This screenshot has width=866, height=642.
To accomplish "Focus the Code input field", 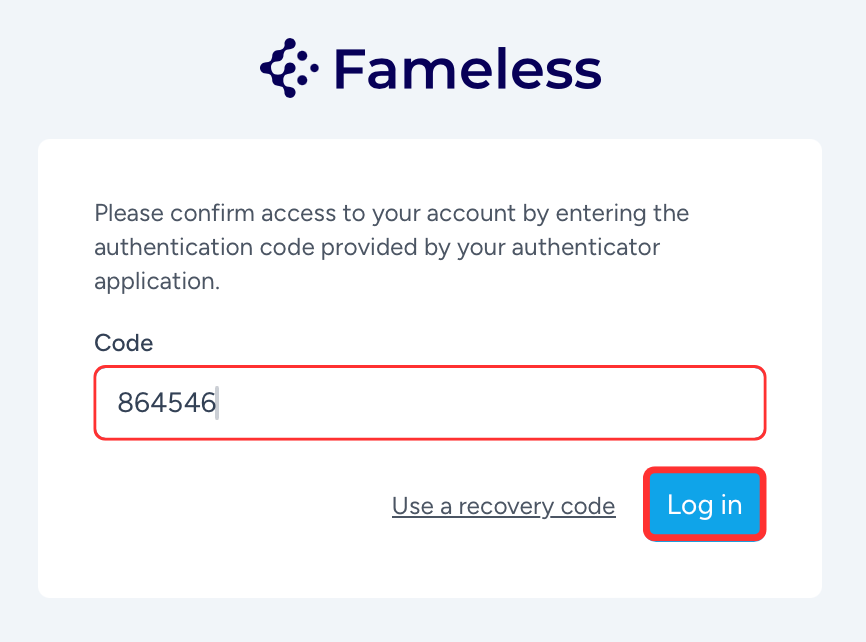I will [x=430, y=403].
